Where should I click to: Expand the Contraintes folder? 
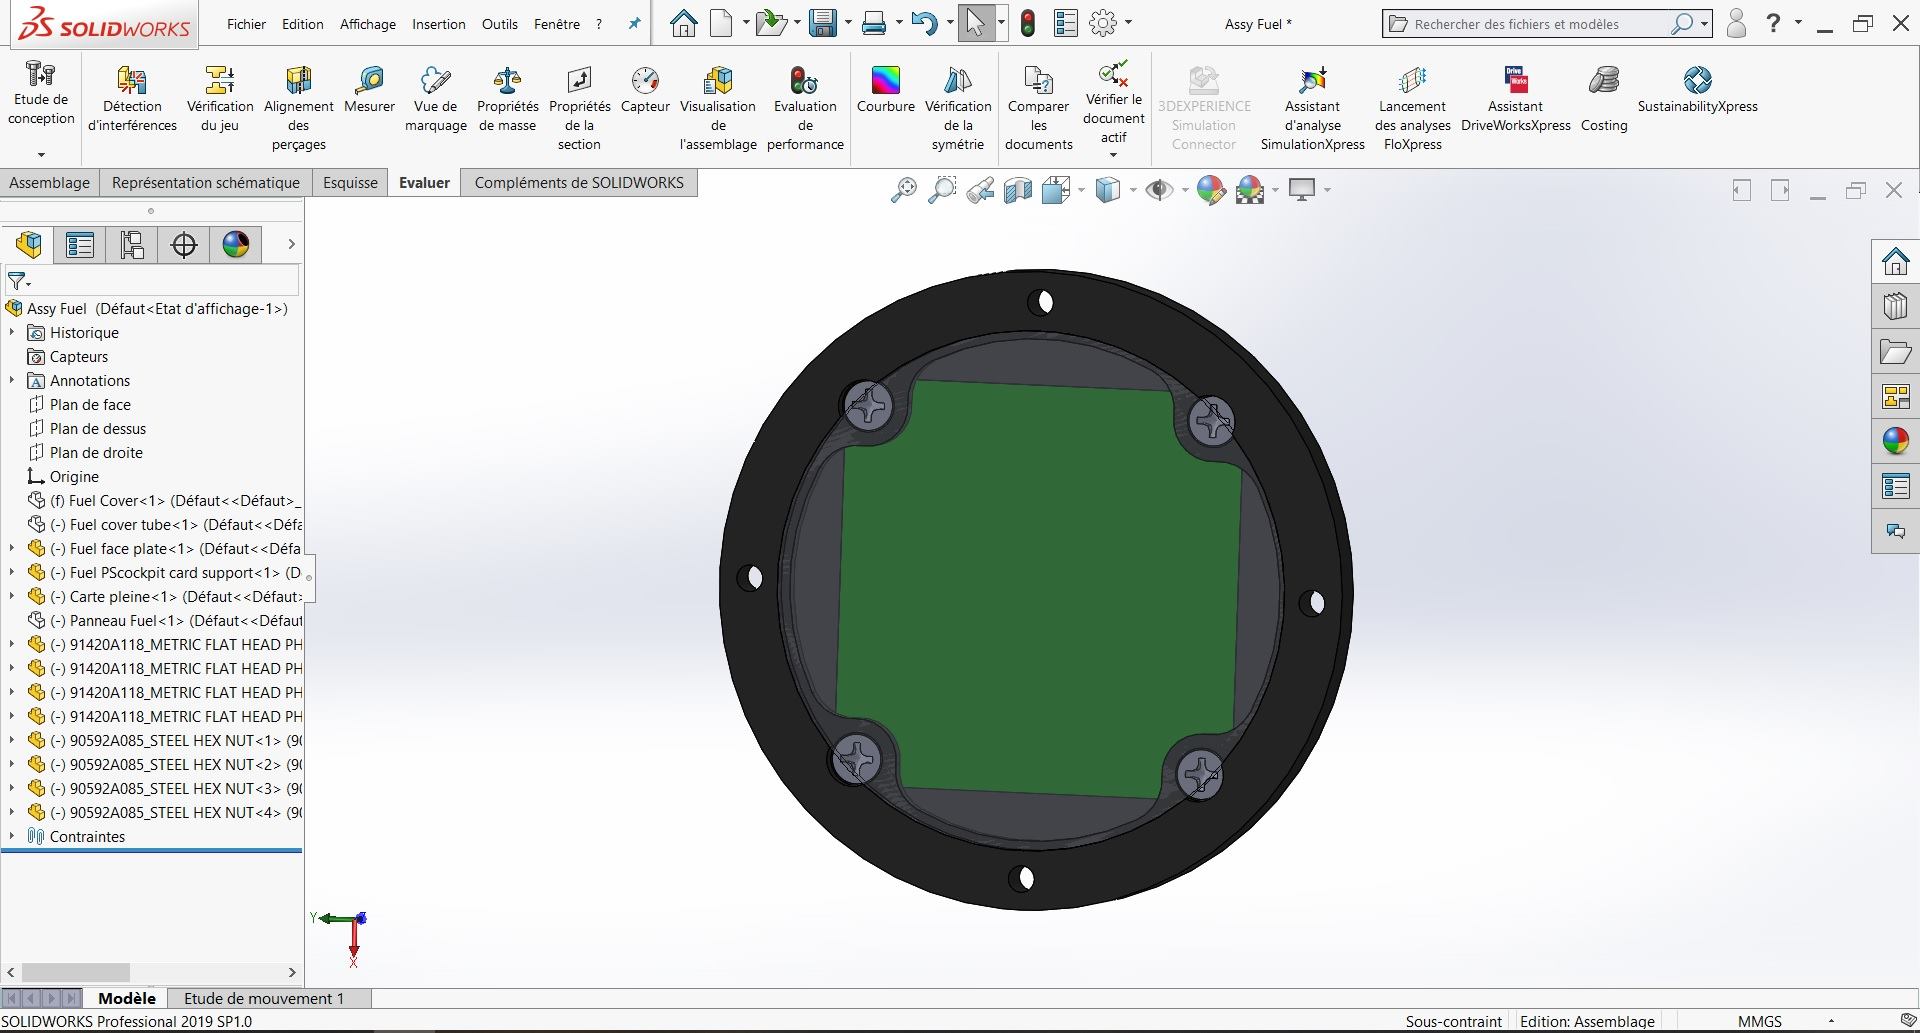tap(11, 836)
